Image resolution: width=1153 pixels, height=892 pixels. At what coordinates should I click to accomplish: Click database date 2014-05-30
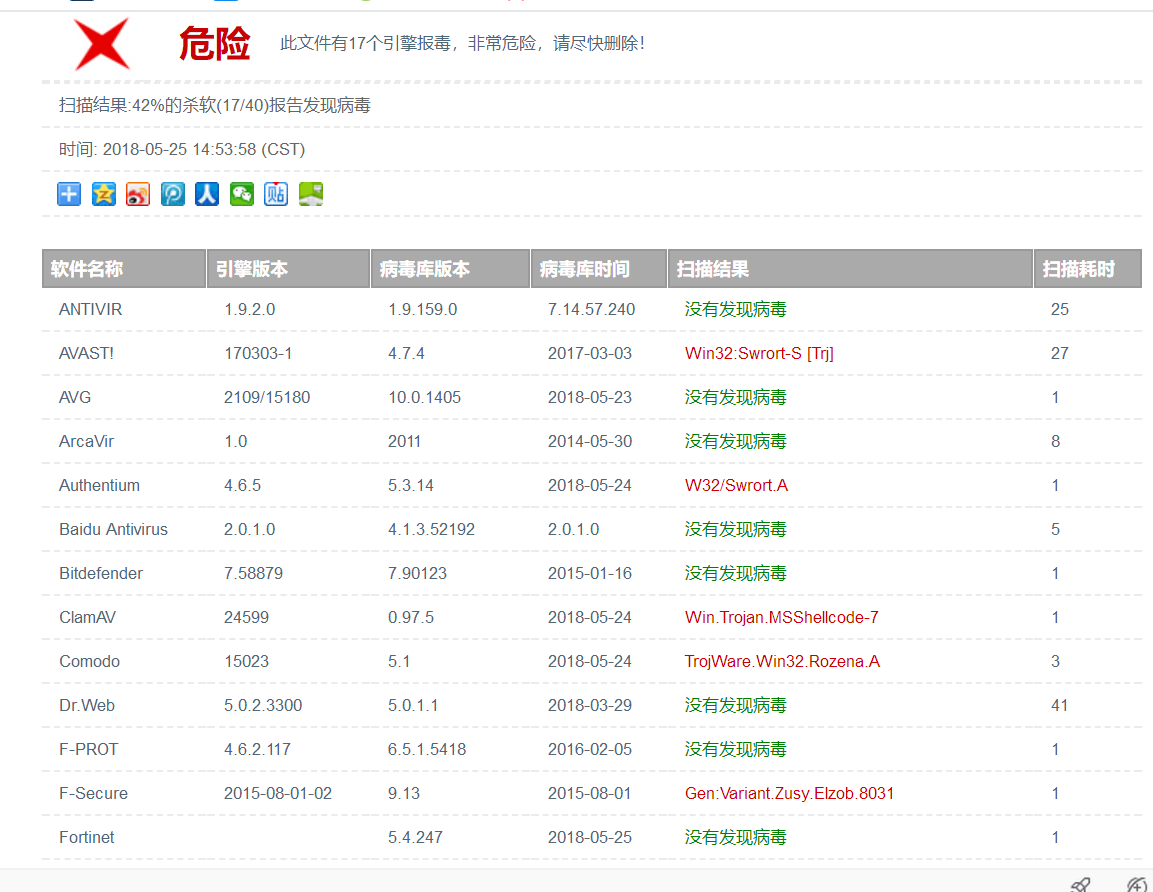pyautogui.click(x=590, y=442)
